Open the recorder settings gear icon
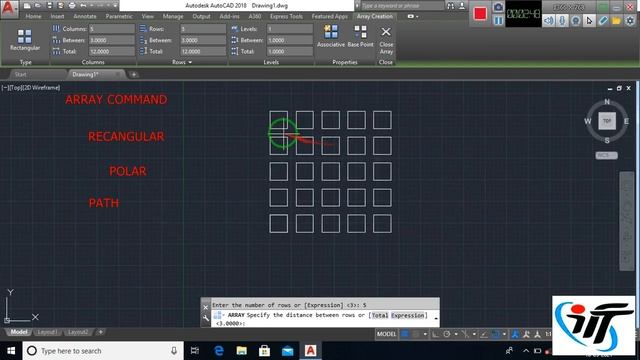Screen dimensions: 640x360 630,20
